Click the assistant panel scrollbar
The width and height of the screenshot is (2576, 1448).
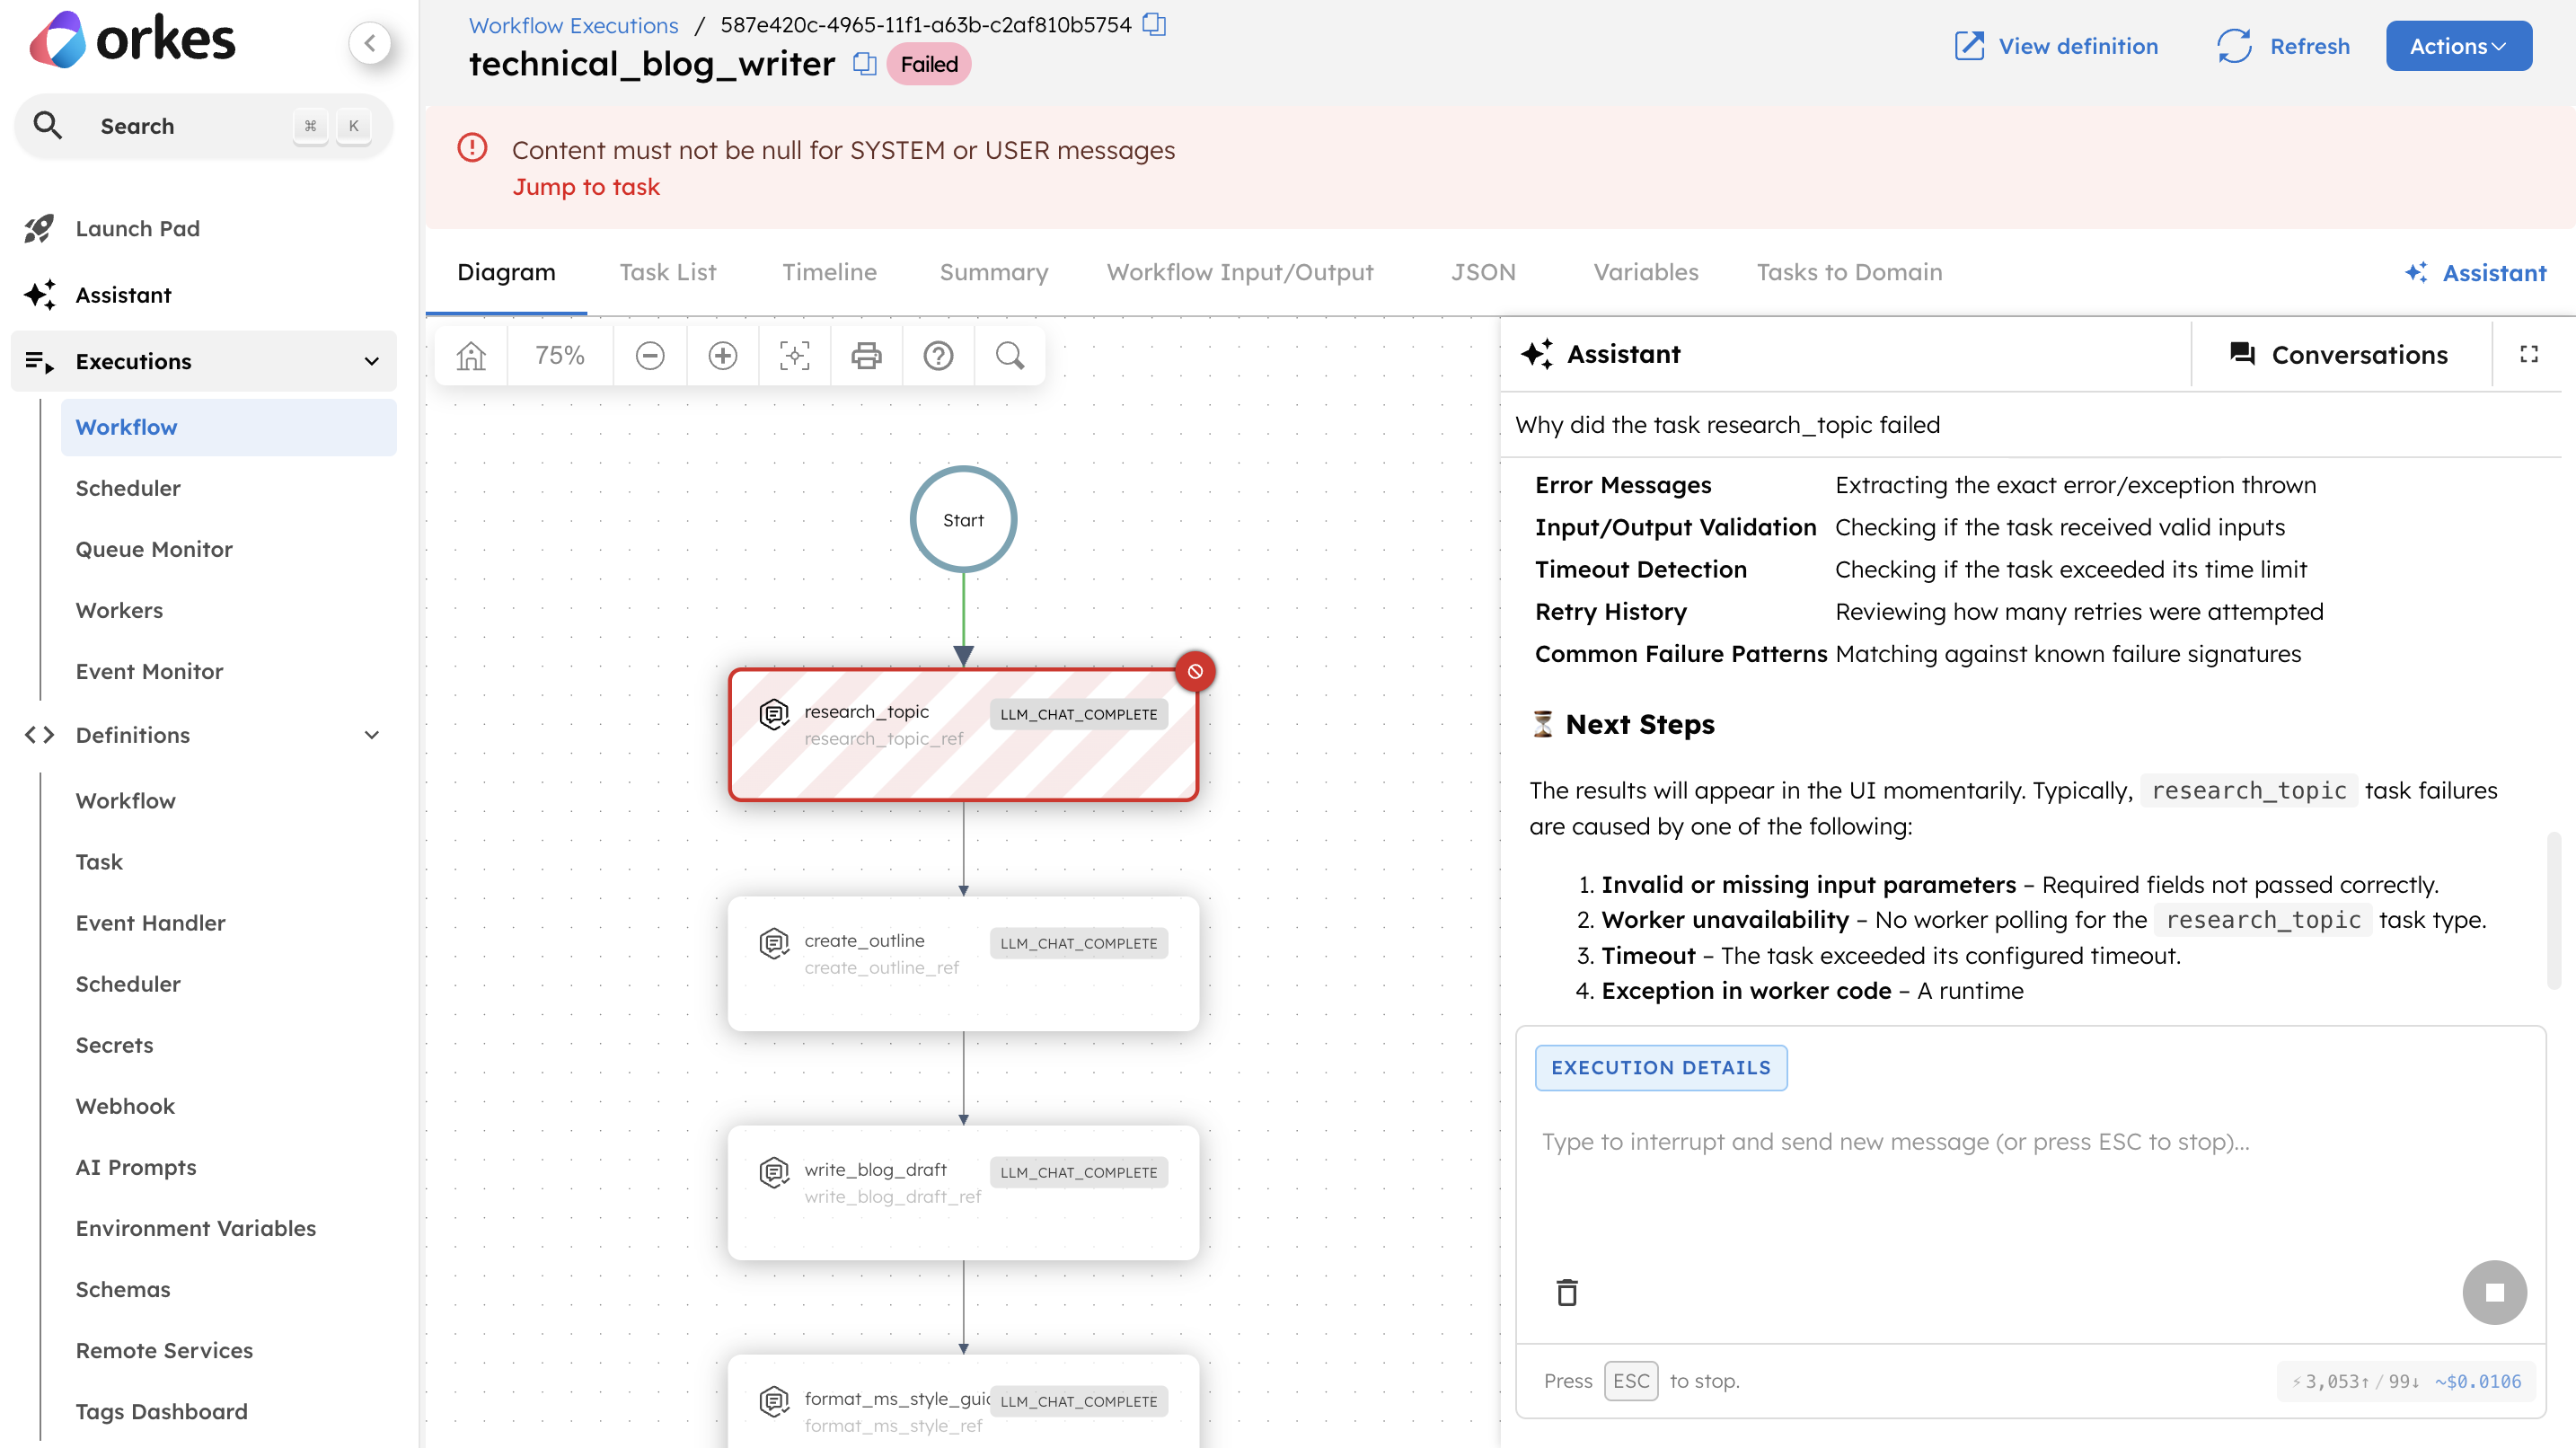[2553, 910]
